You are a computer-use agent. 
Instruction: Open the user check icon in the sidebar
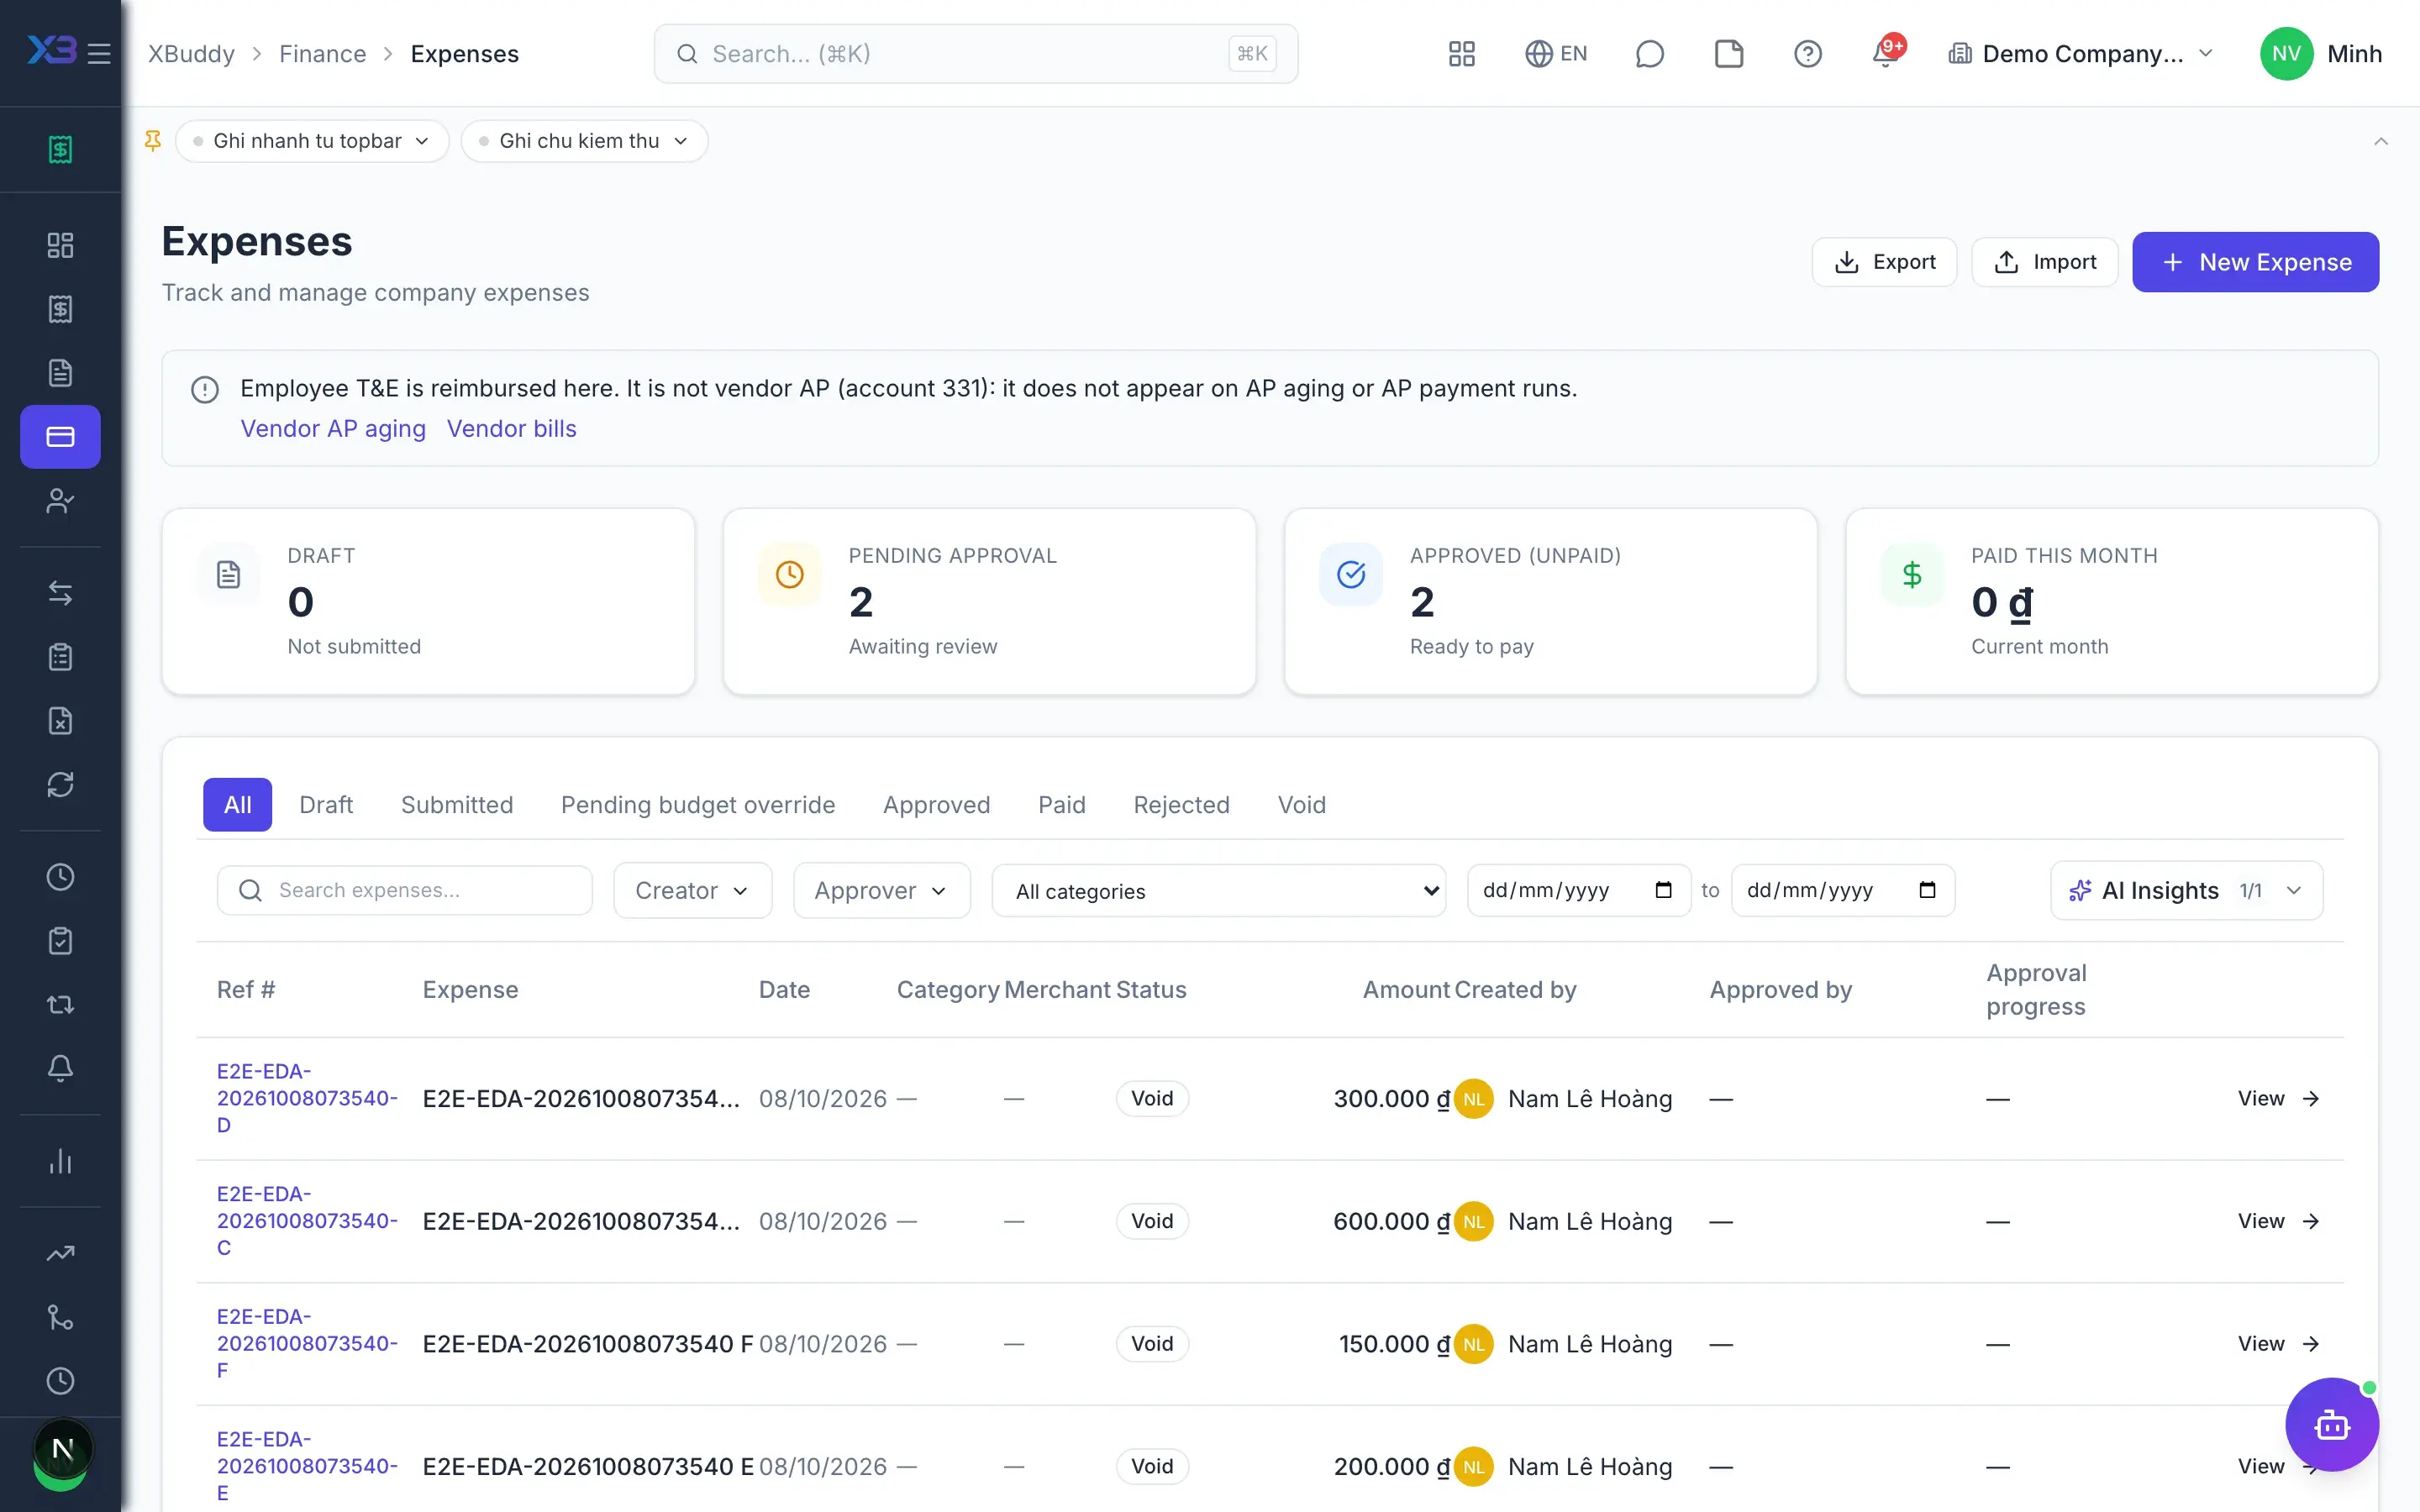60,501
